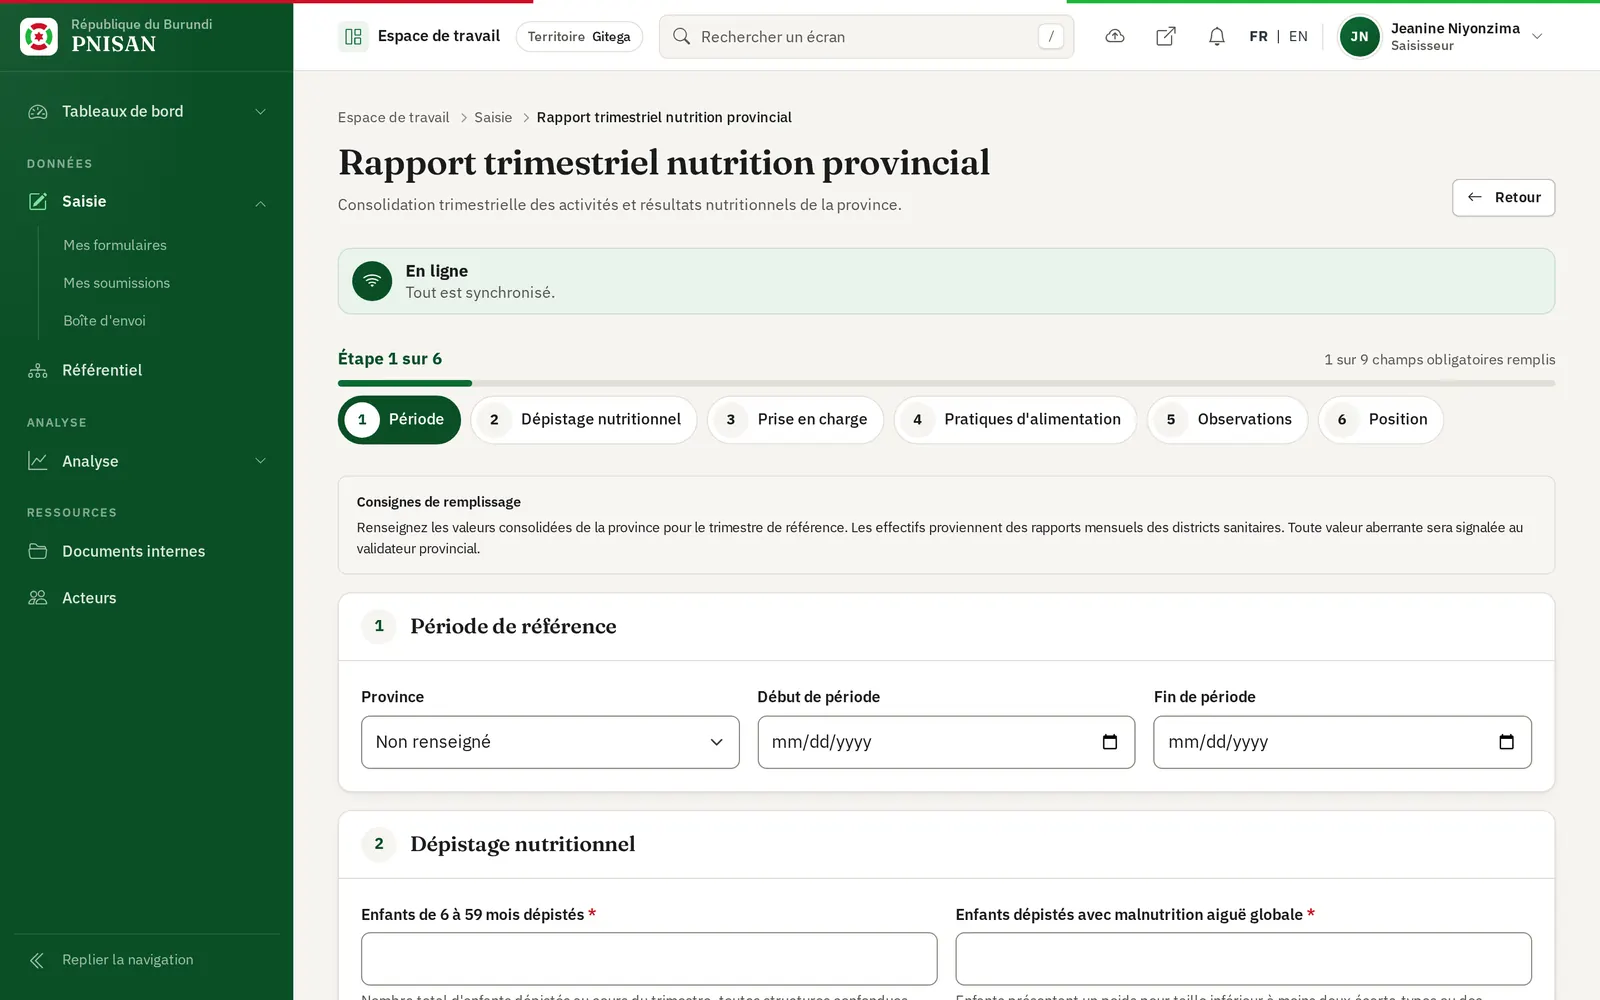Go to step 6 Position
Screen dimensions: 1600x1000
[x=1381, y=420]
